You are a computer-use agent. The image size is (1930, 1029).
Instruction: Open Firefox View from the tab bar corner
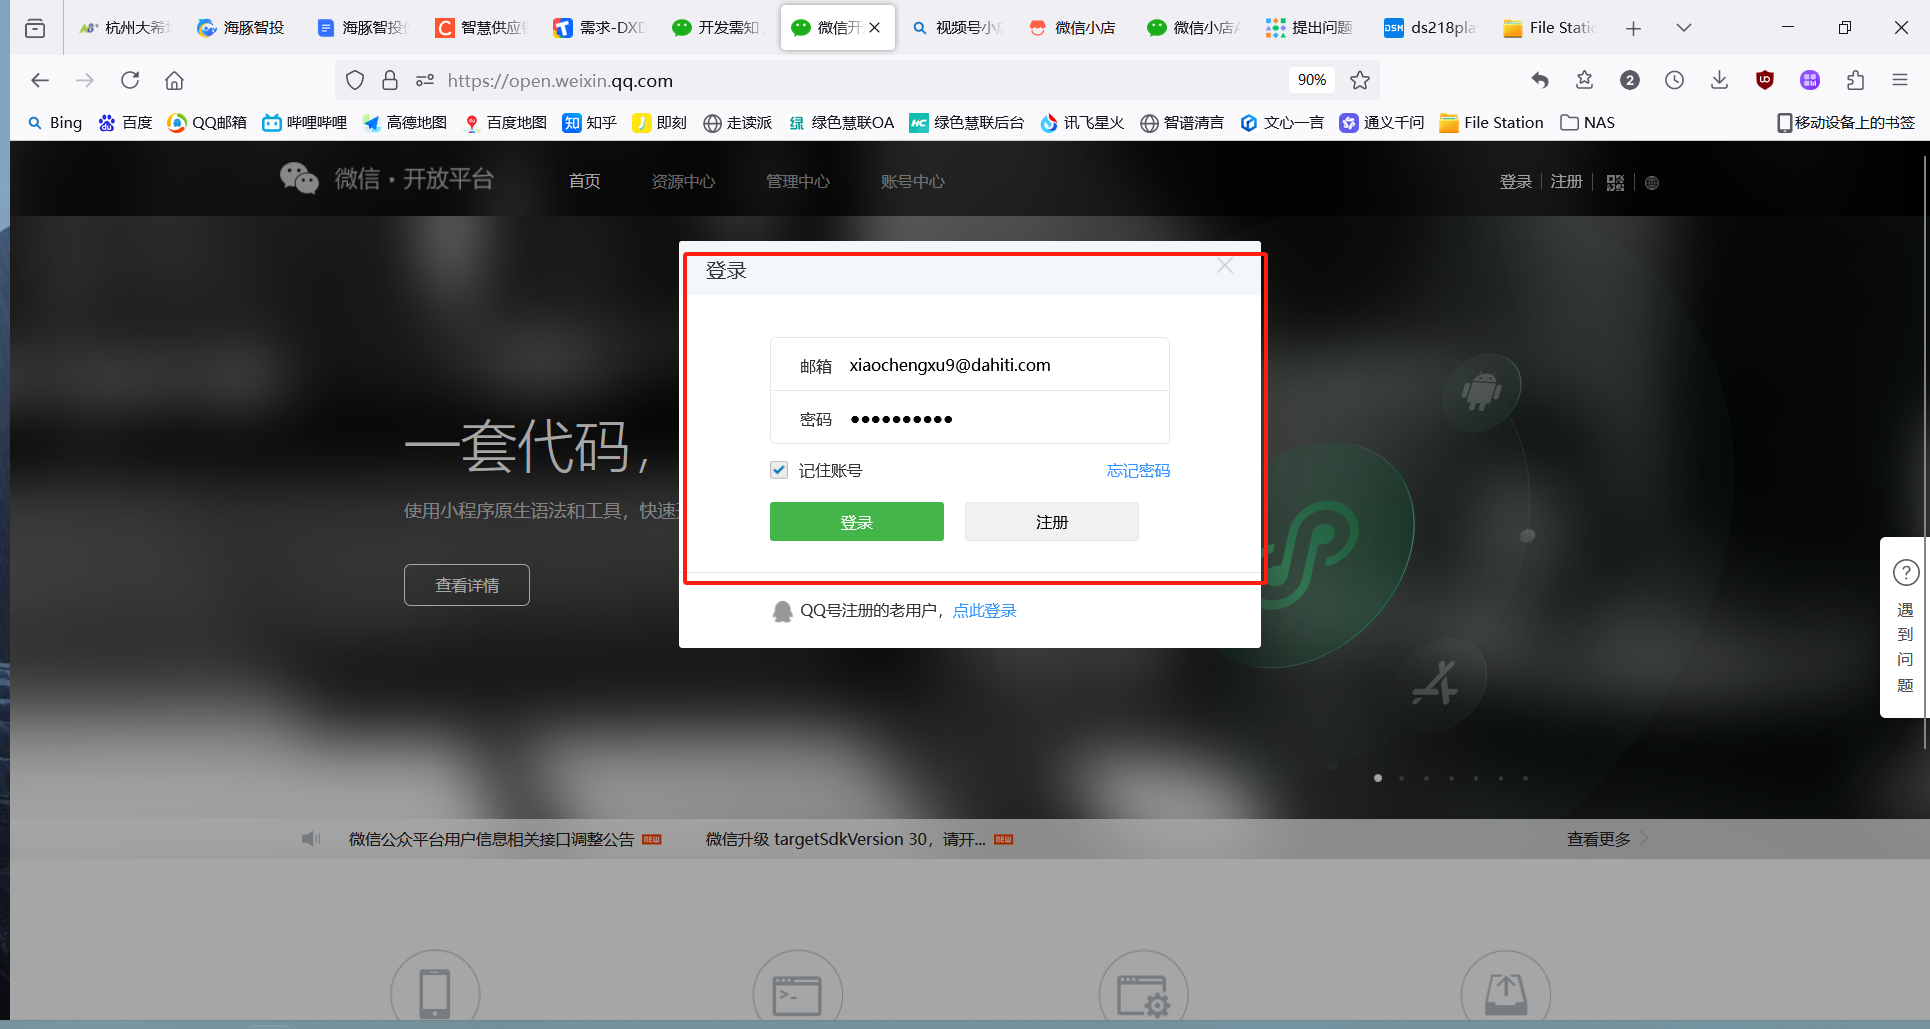pos(35,28)
